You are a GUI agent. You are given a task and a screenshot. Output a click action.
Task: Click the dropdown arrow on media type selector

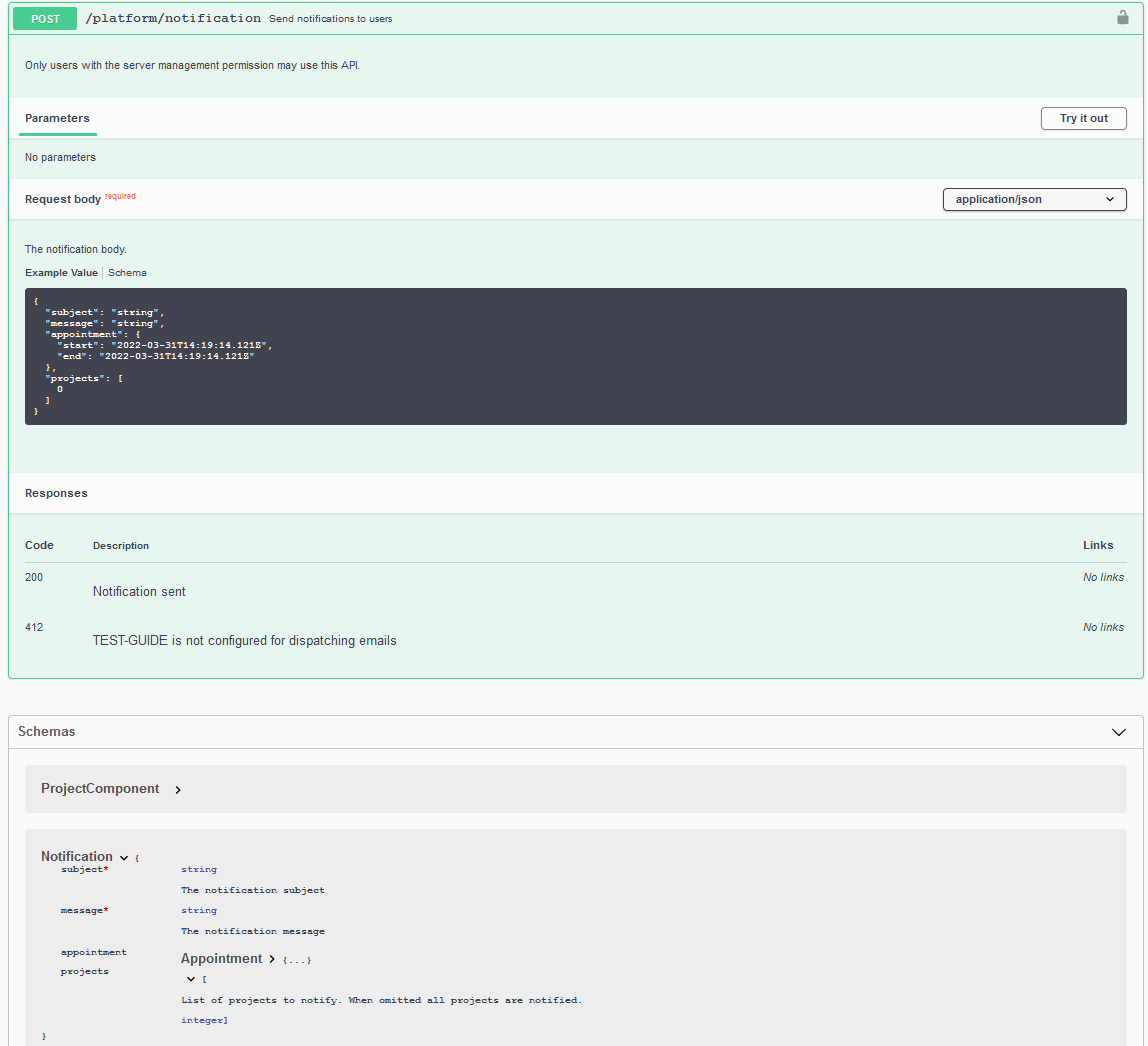[1110, 199]
